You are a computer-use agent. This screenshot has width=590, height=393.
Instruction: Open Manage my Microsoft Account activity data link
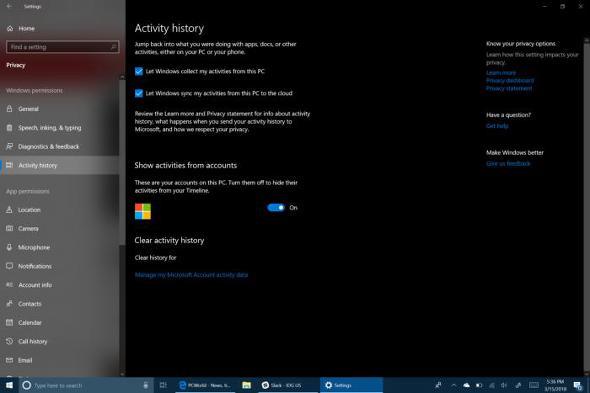point(191,275)
